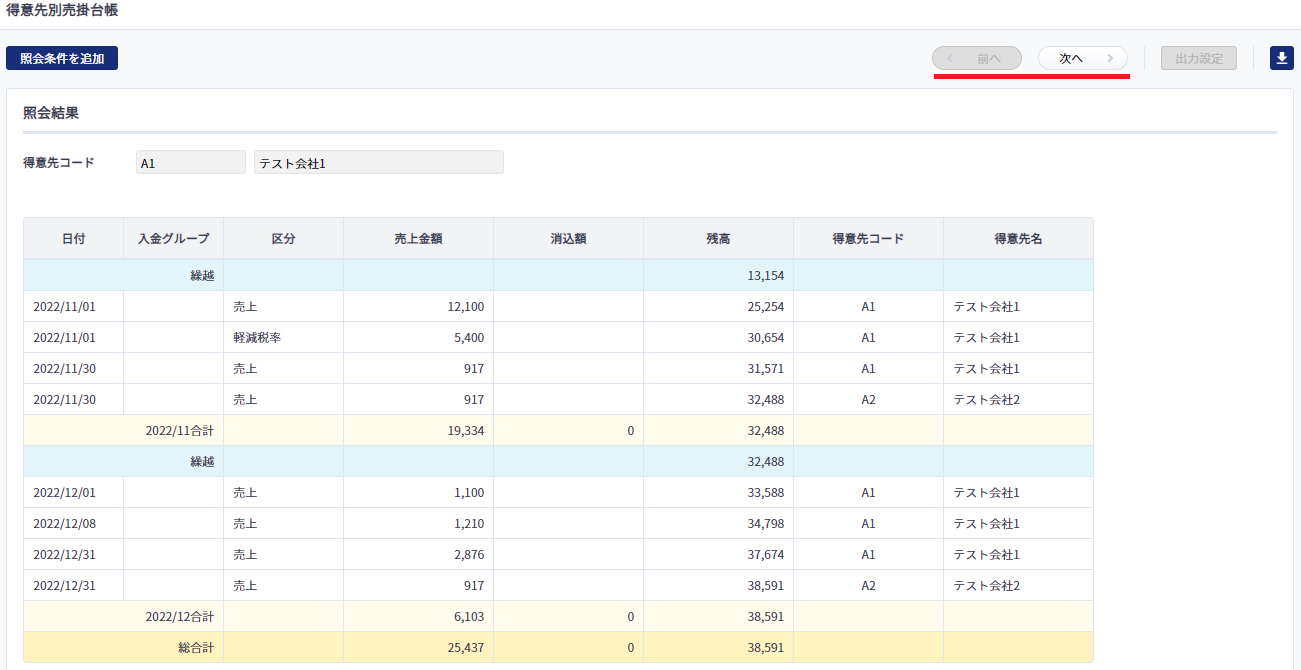Image resolution: width=1301 pixels, height=670 pixels.
Task: Click the sales amount 1,210
Action: click(469, 524)
